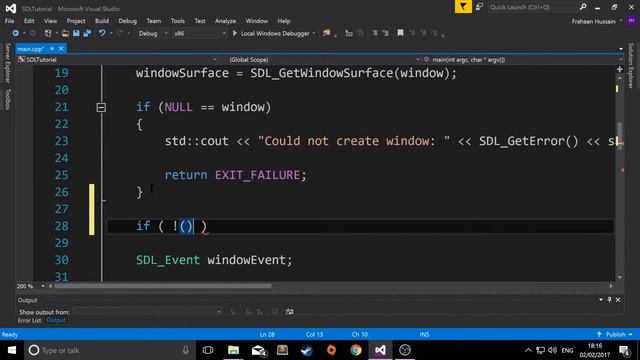Click the vertical scrollbar thumb in editor

click(620, 136)
